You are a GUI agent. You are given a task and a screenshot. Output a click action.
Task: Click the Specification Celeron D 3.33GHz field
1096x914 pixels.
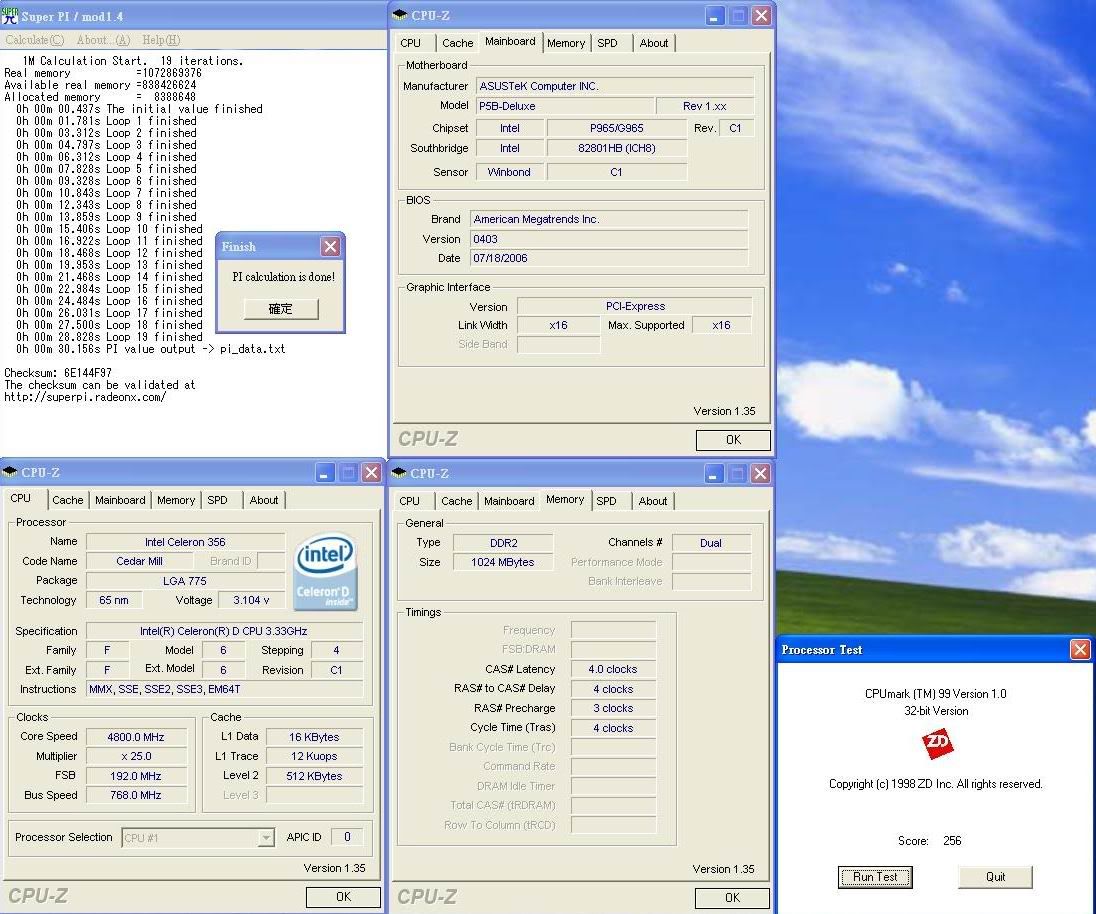224,631
